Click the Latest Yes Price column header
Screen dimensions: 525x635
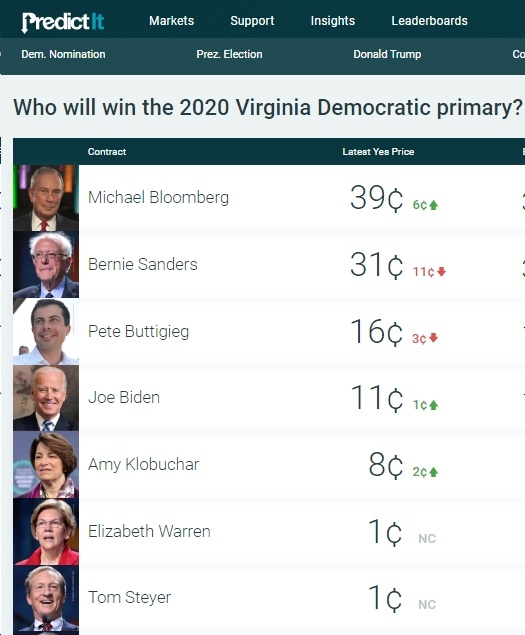tap(378, 152)
